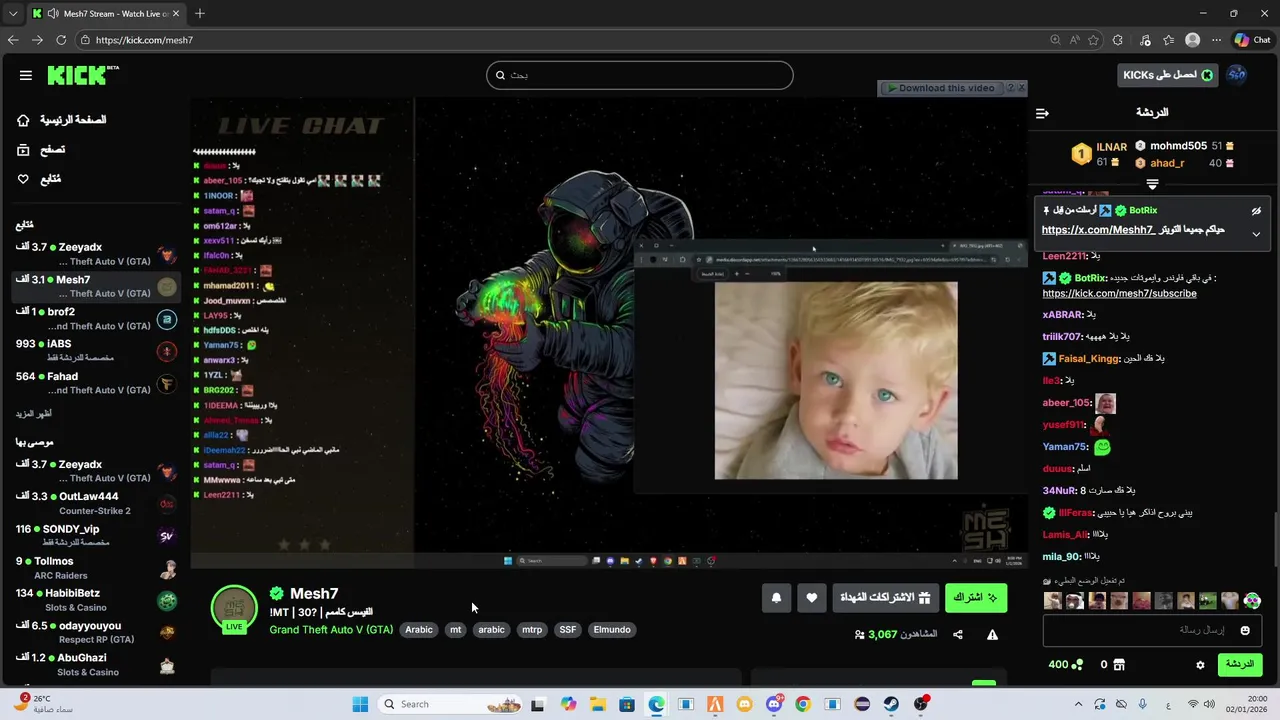Open a new browser tab
This screenshot has width=1280, height=720.
pos(200,13)
